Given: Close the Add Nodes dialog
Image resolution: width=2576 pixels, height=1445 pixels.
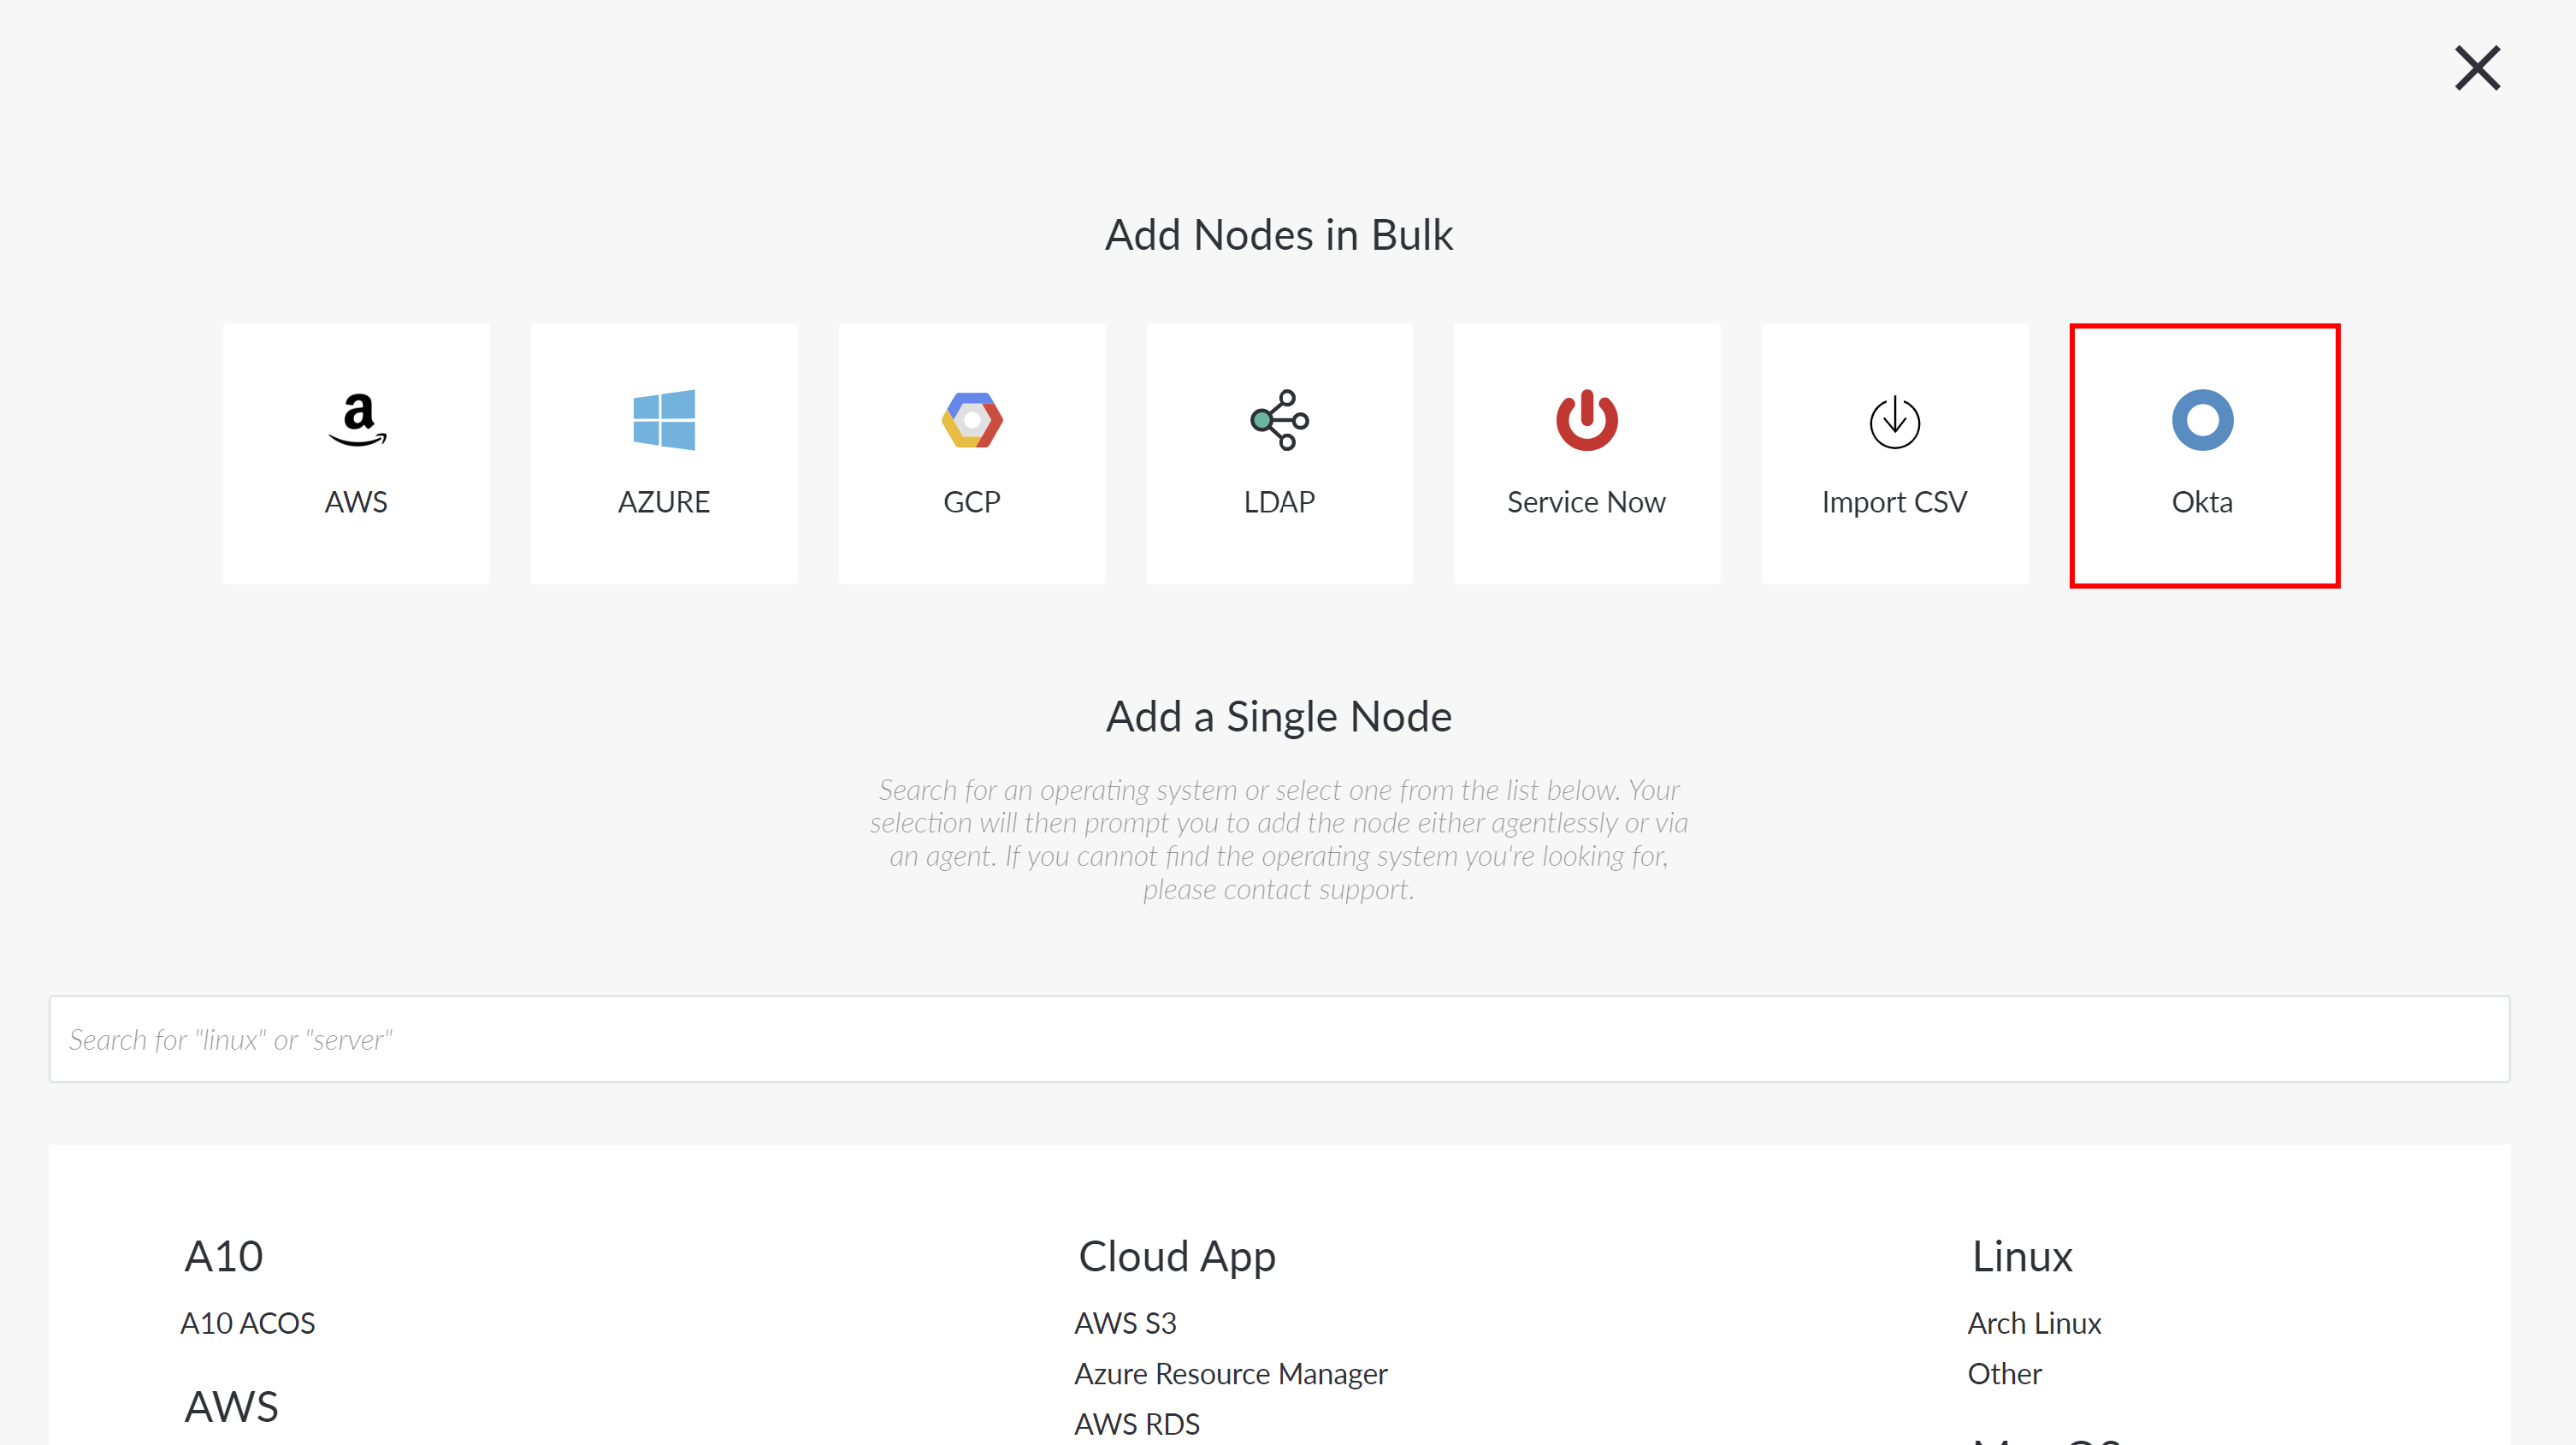Looking at the screenshot, I should tap(2477, 68).
